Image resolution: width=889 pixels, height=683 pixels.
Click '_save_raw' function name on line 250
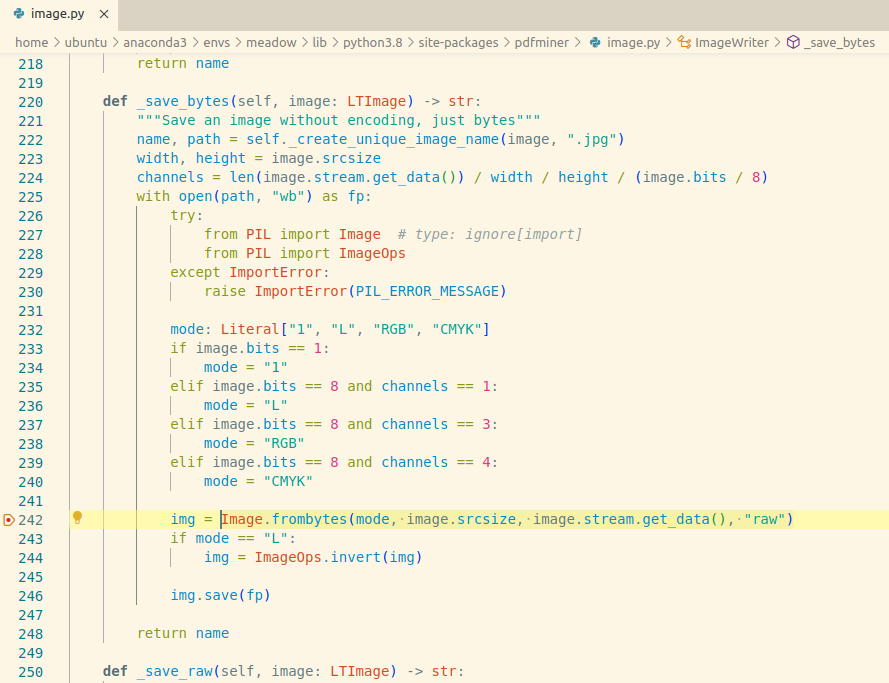pyautogui.click(x=174, y=671)
